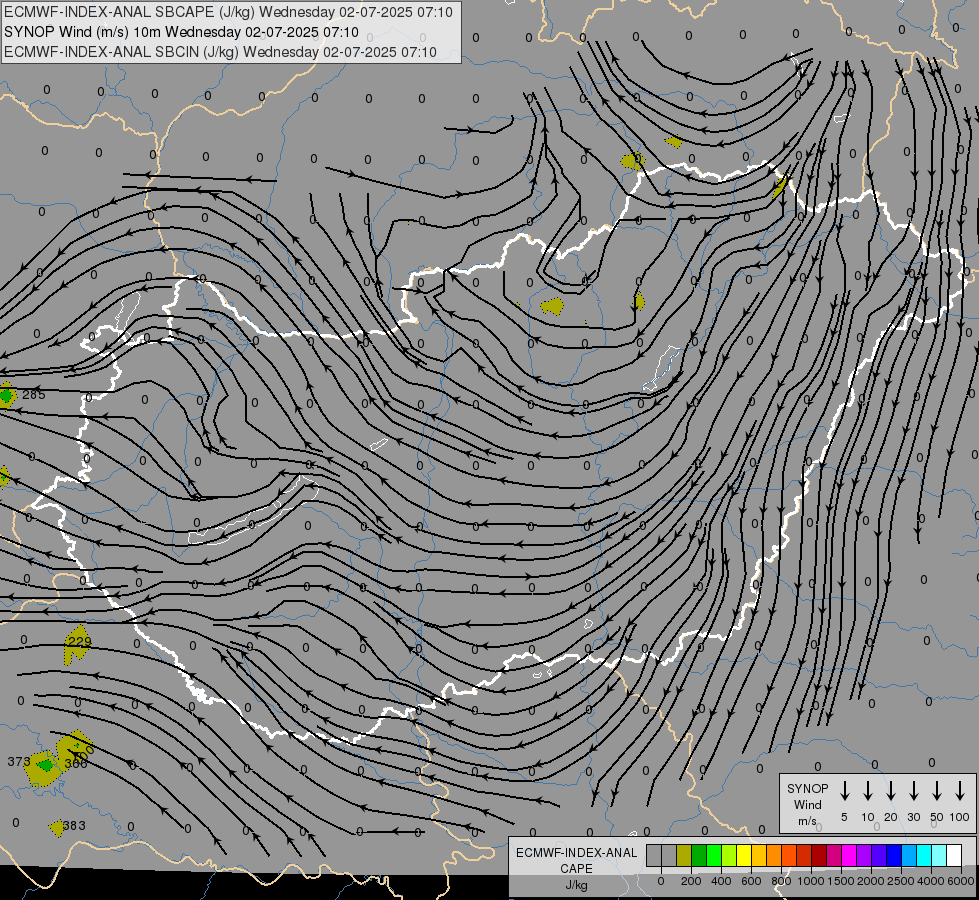Image resolution: width=979 pixels, height=900 pixels.
Task: Click the olive CAPE patch beside label 383
Action: click(x=56, y=828)
